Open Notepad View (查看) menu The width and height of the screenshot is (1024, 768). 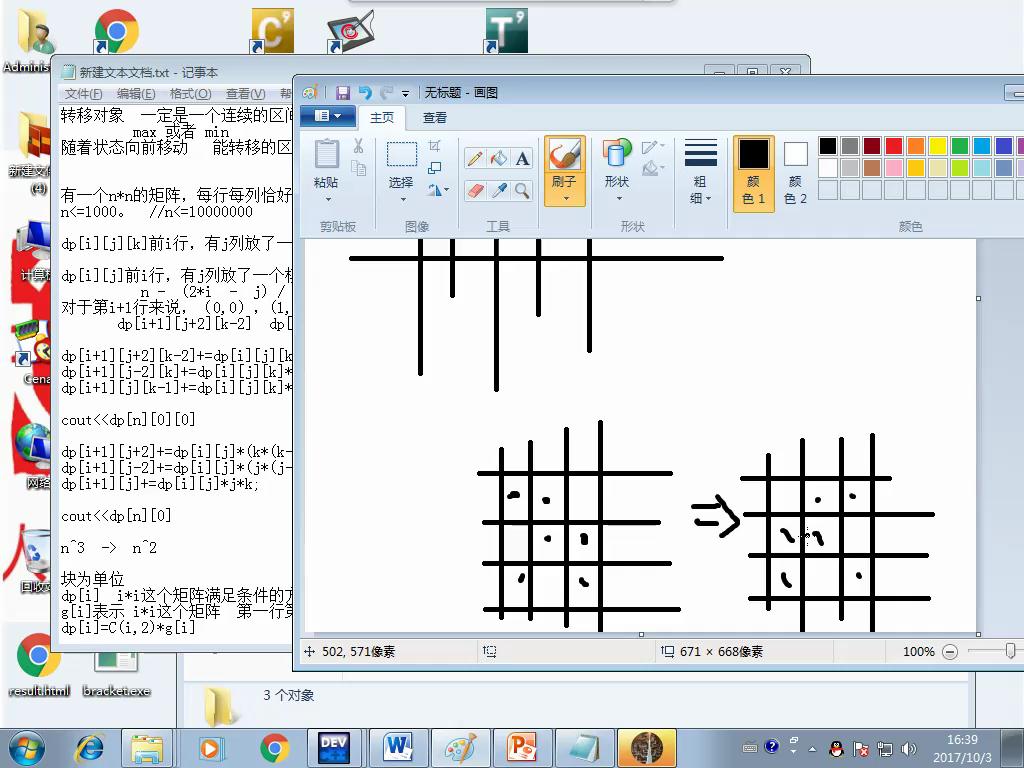(x=245, y=94)
